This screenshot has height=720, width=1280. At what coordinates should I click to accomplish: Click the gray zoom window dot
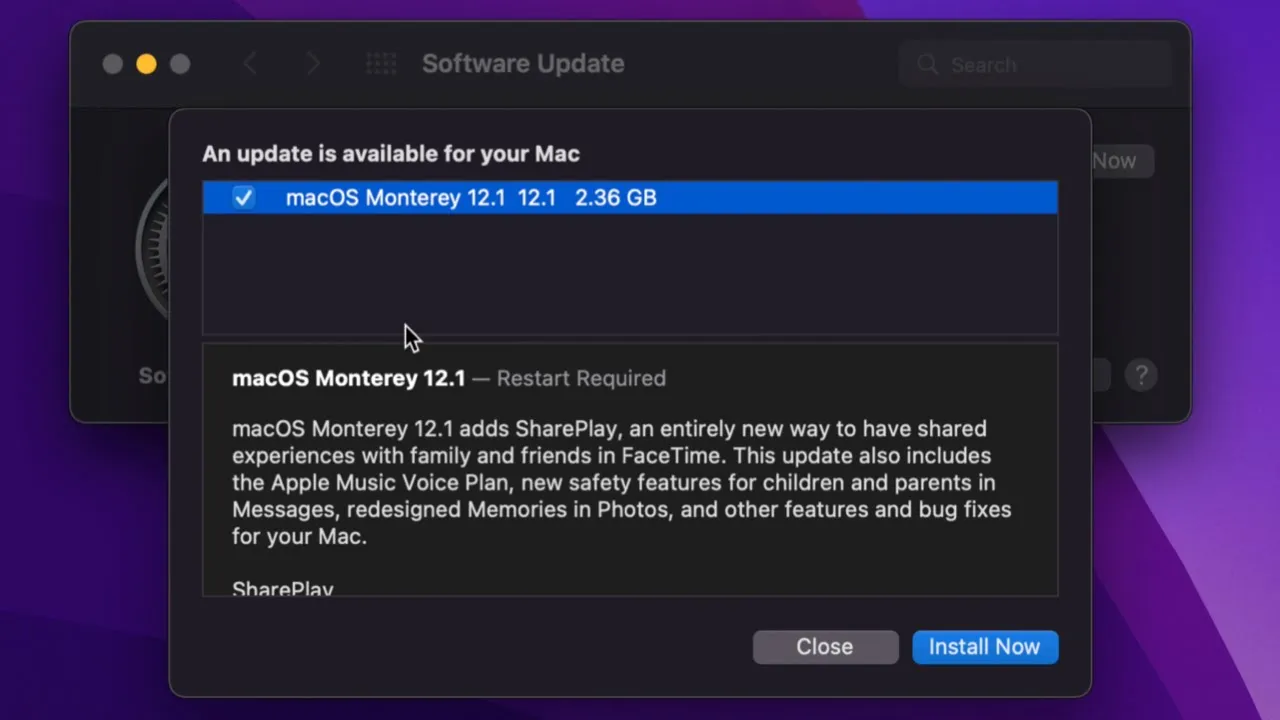click(180, 64)
